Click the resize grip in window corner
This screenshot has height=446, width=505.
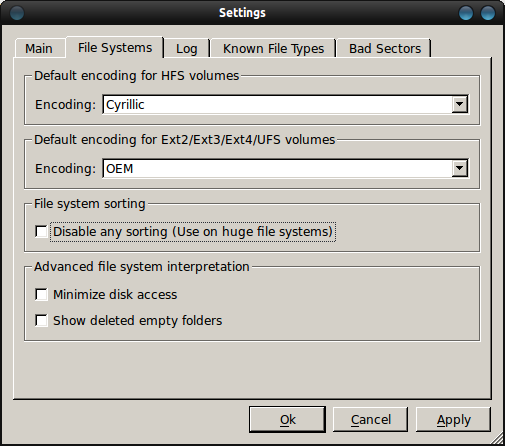[498, 439]
